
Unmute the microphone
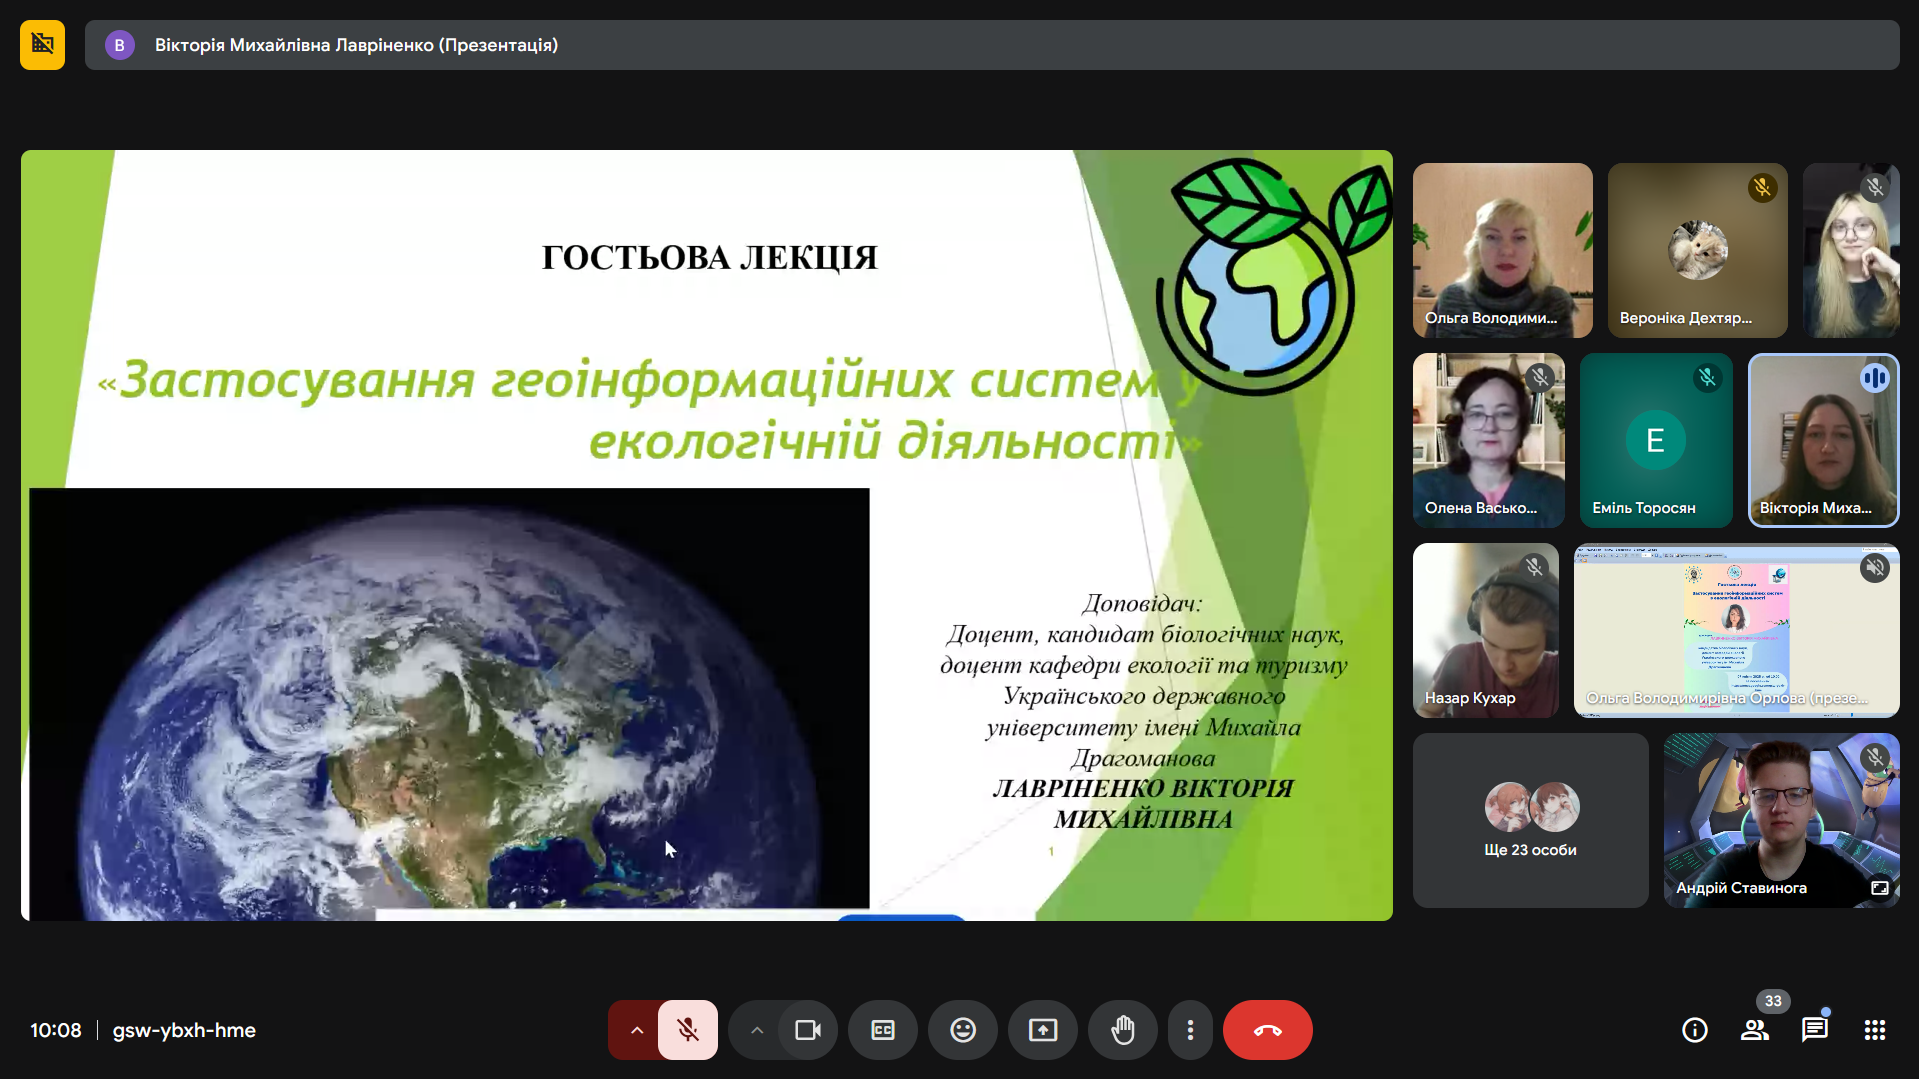coord(688,1030)
